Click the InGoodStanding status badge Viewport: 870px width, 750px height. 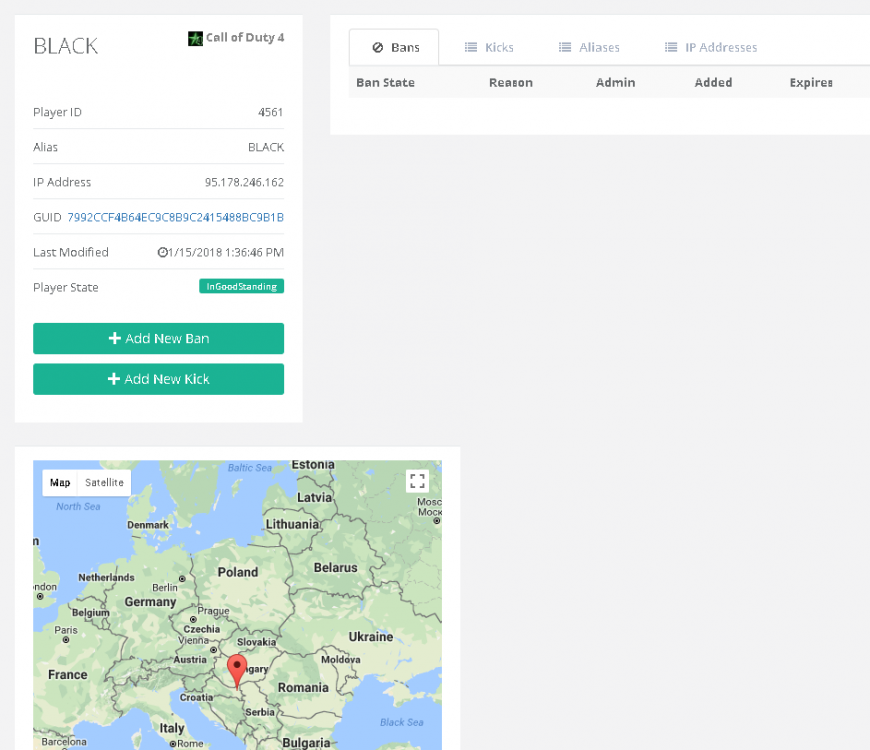coord(241,287)
